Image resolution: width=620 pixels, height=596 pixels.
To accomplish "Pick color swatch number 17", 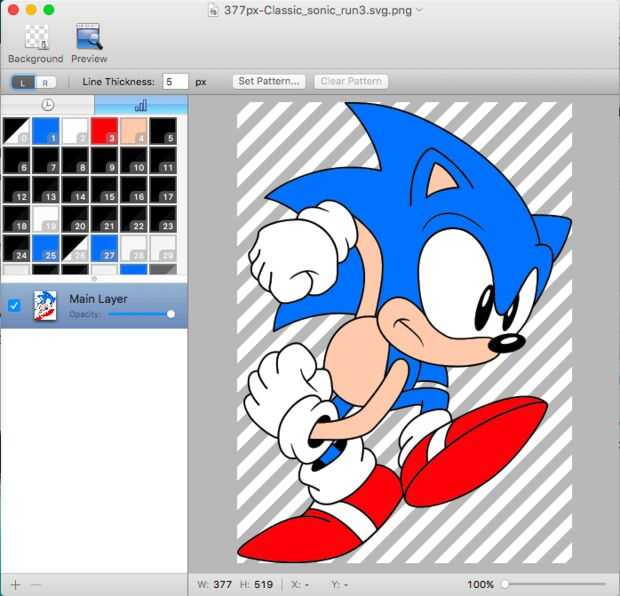I will click(x=163, y=189).
